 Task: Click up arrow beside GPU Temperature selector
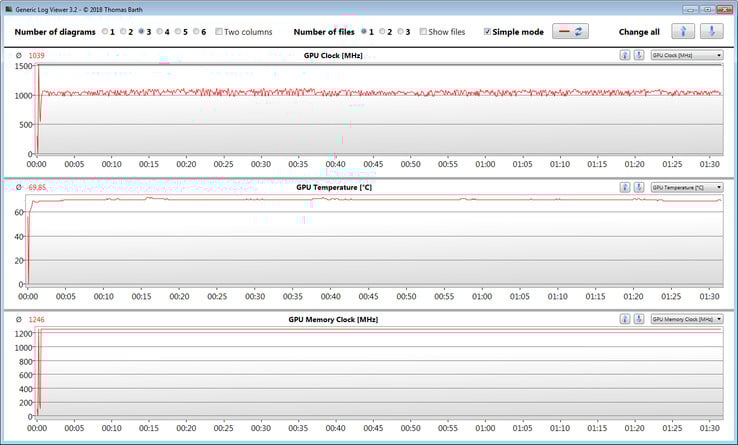625,187
